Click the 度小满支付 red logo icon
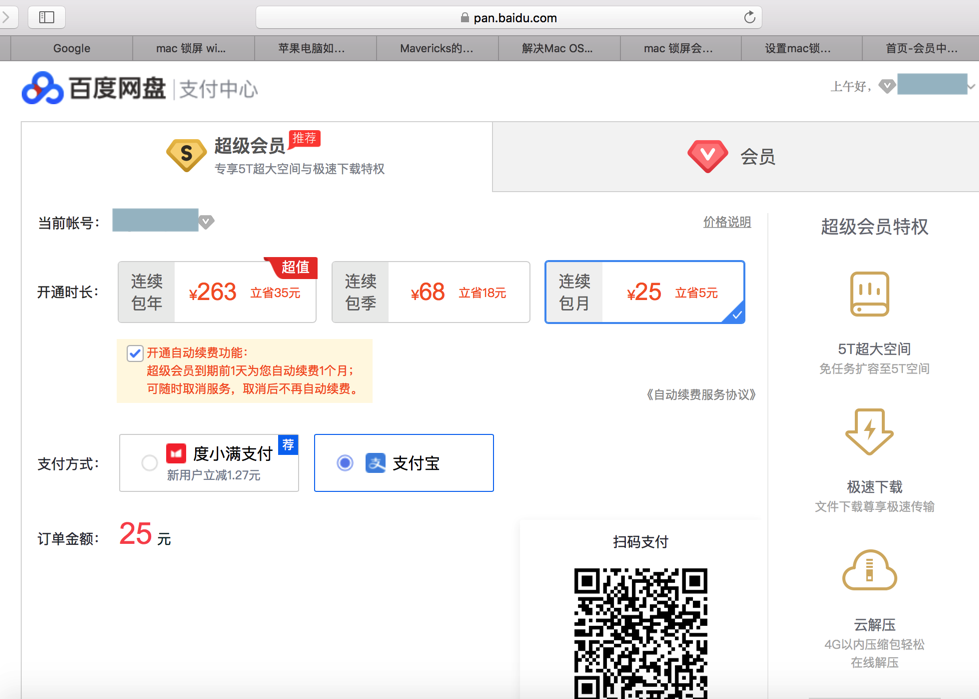This screenshot has height=699, width=979. click(176, 453)
